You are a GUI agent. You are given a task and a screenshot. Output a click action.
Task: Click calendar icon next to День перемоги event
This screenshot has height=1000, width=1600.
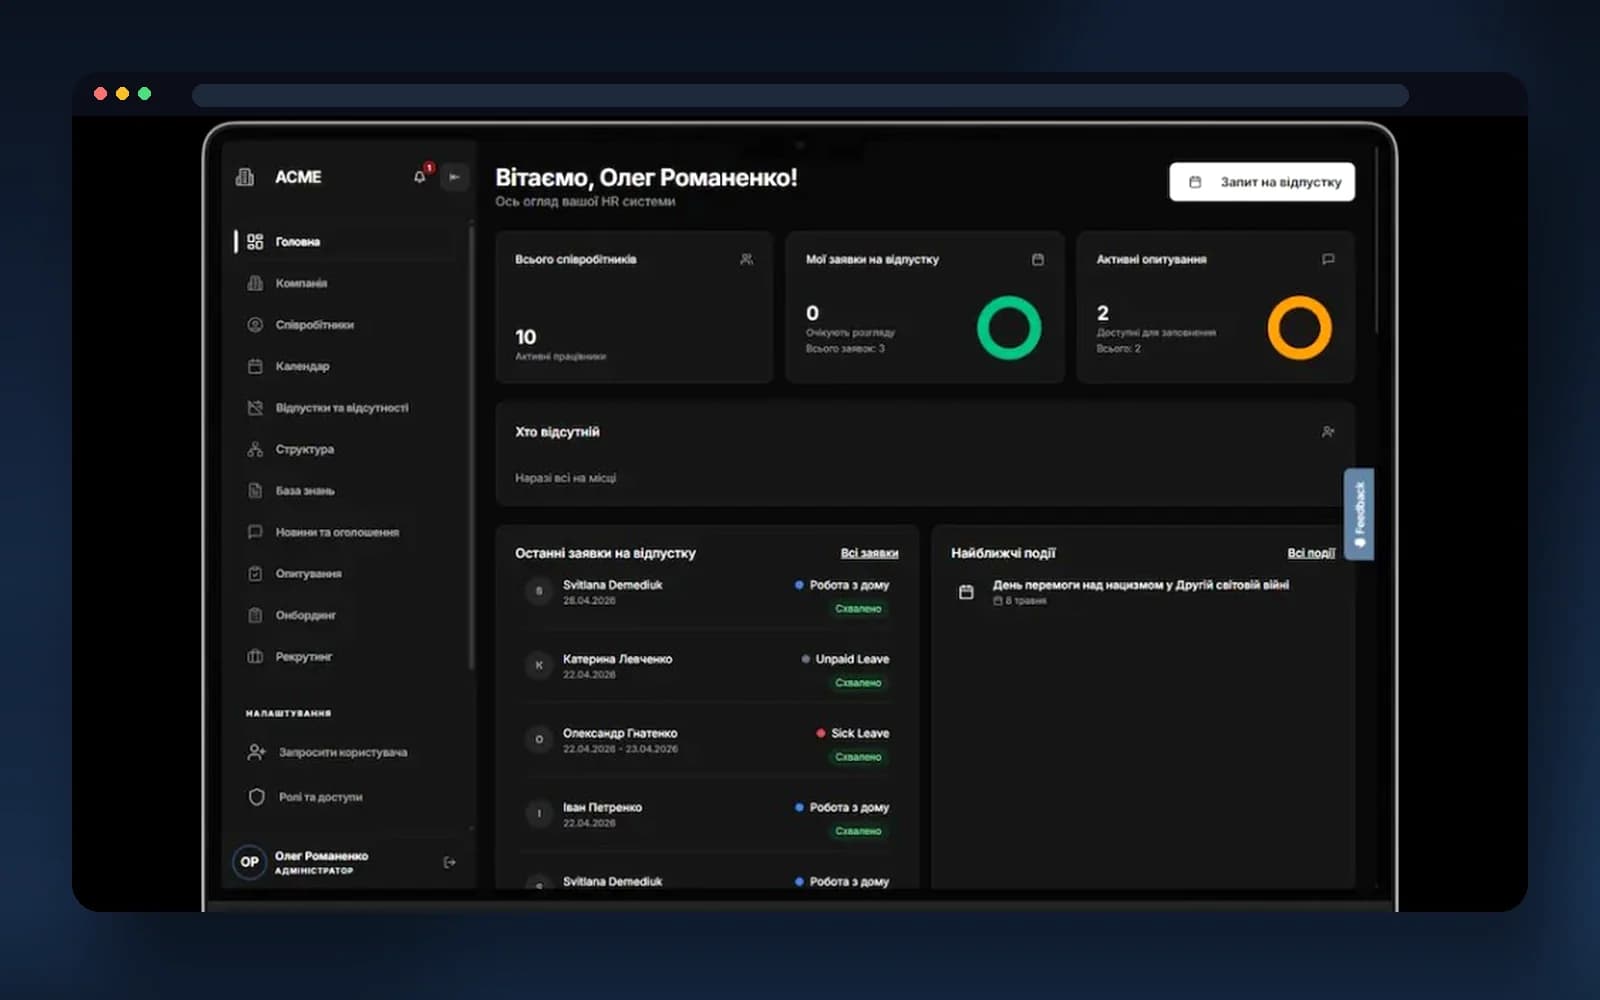coord(966,592)
